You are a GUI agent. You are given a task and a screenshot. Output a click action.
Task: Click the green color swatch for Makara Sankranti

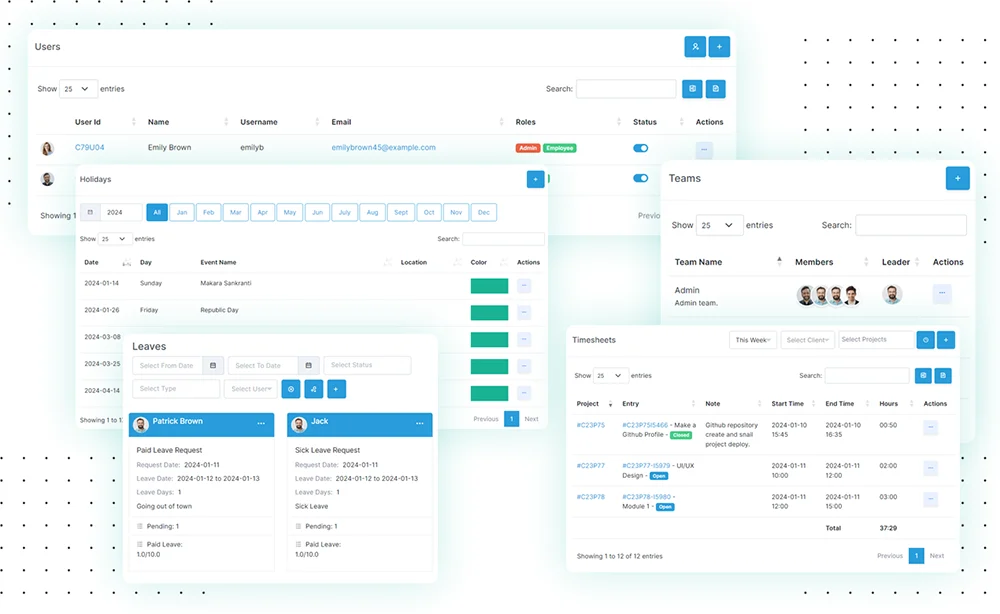489,286
